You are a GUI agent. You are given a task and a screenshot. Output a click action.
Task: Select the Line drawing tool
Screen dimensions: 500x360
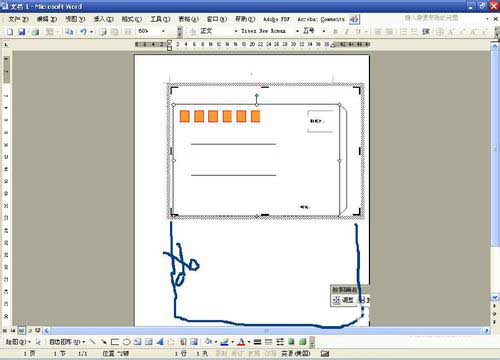93,342
